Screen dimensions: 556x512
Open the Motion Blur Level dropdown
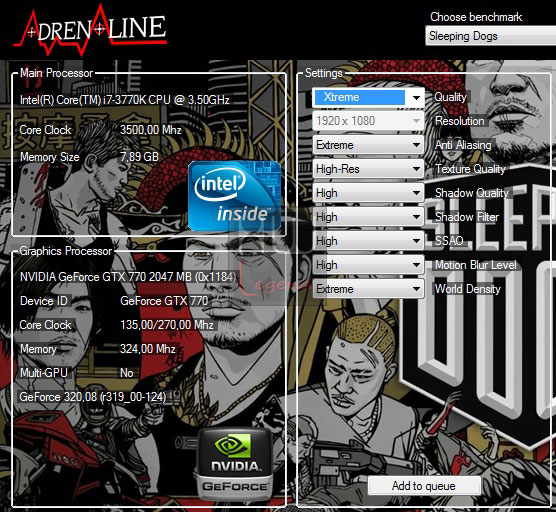368,265
